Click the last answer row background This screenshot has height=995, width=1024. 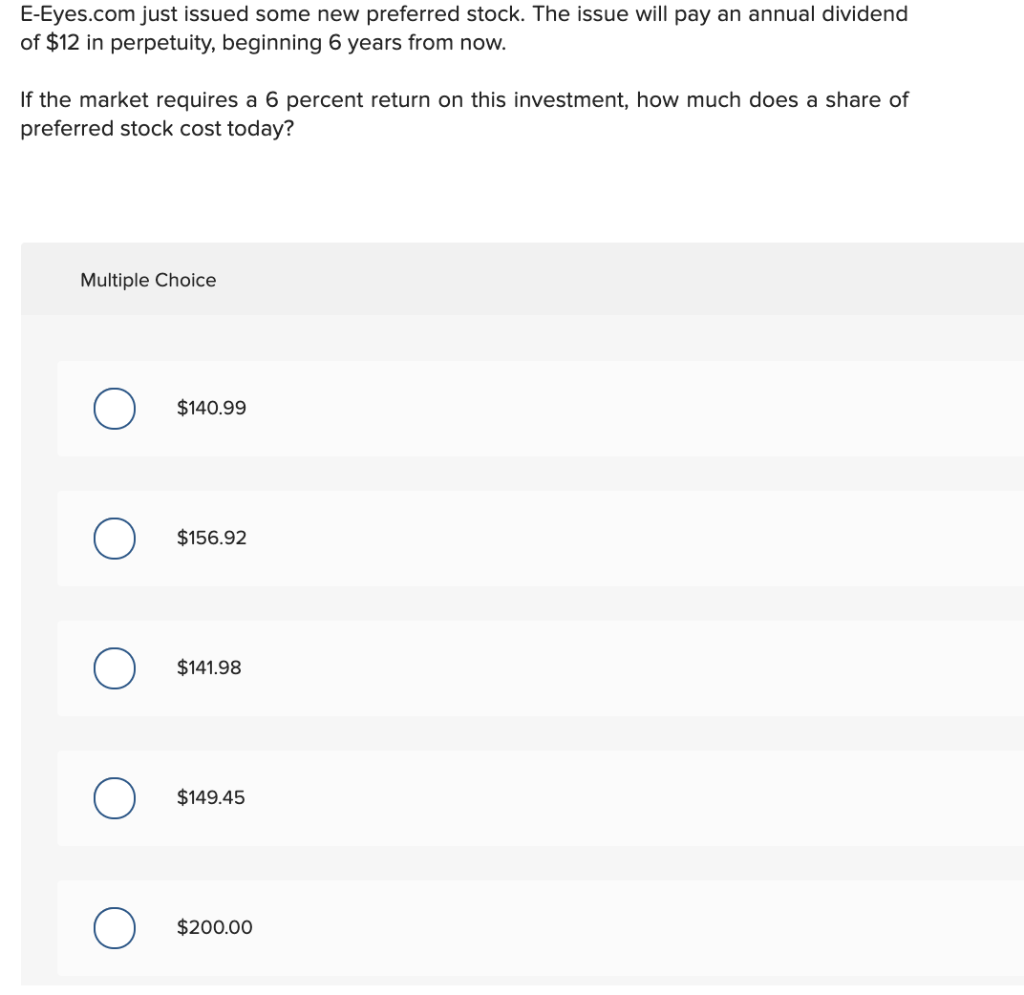click(x=600, y=927)
